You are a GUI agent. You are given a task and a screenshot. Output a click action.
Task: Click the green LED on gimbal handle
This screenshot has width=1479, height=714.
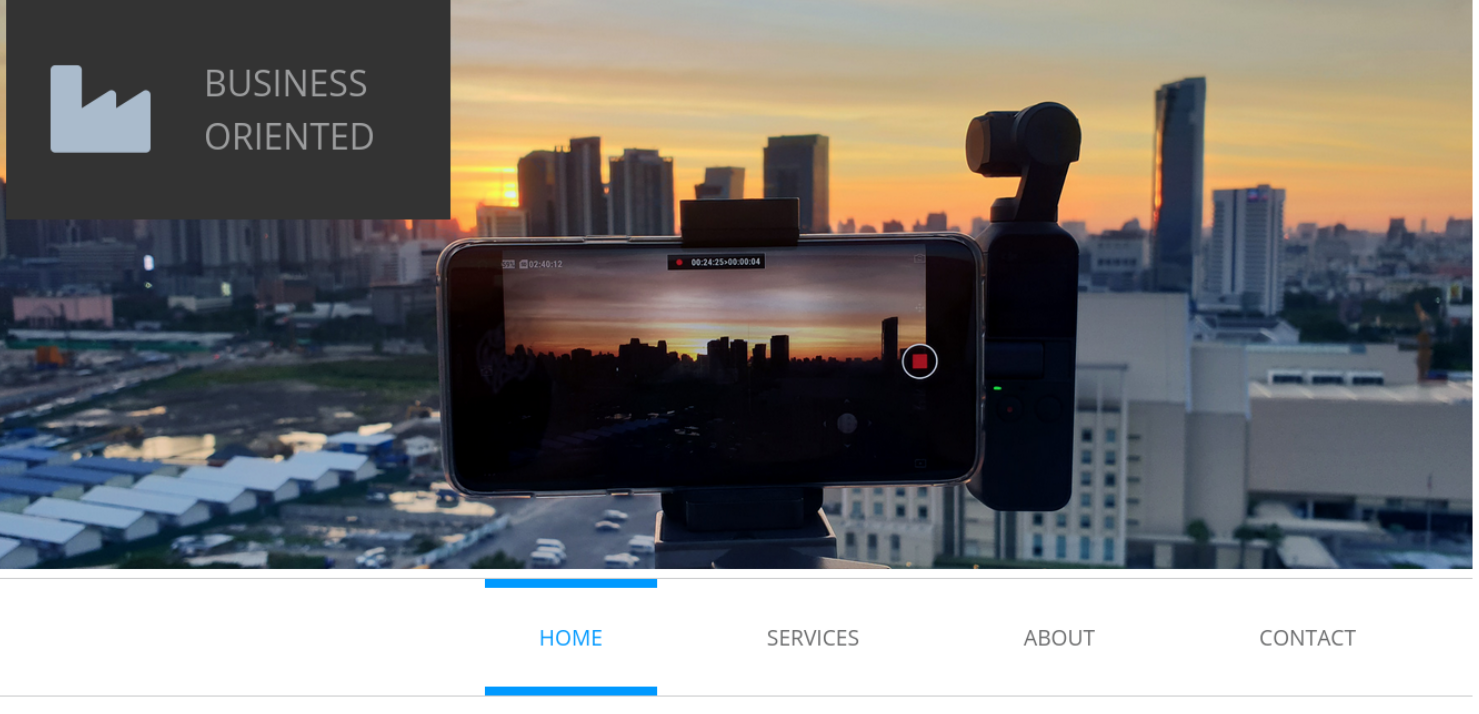click(x=996, y=388)
